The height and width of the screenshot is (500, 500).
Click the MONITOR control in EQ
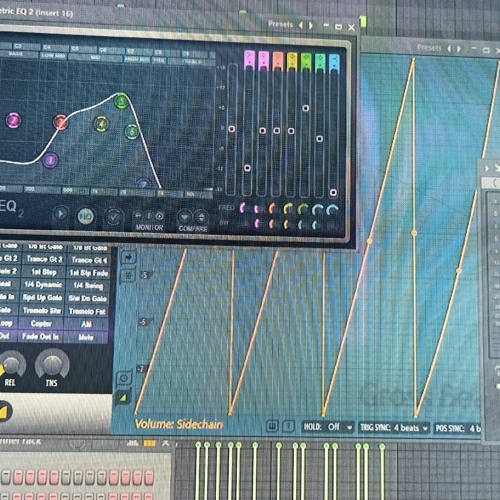pos(149,220)
